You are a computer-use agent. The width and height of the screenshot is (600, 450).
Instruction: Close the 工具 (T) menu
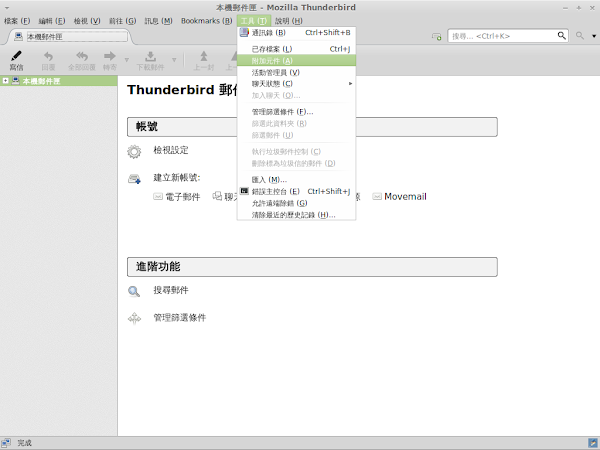pyautogui.click(x=254, y=21)
